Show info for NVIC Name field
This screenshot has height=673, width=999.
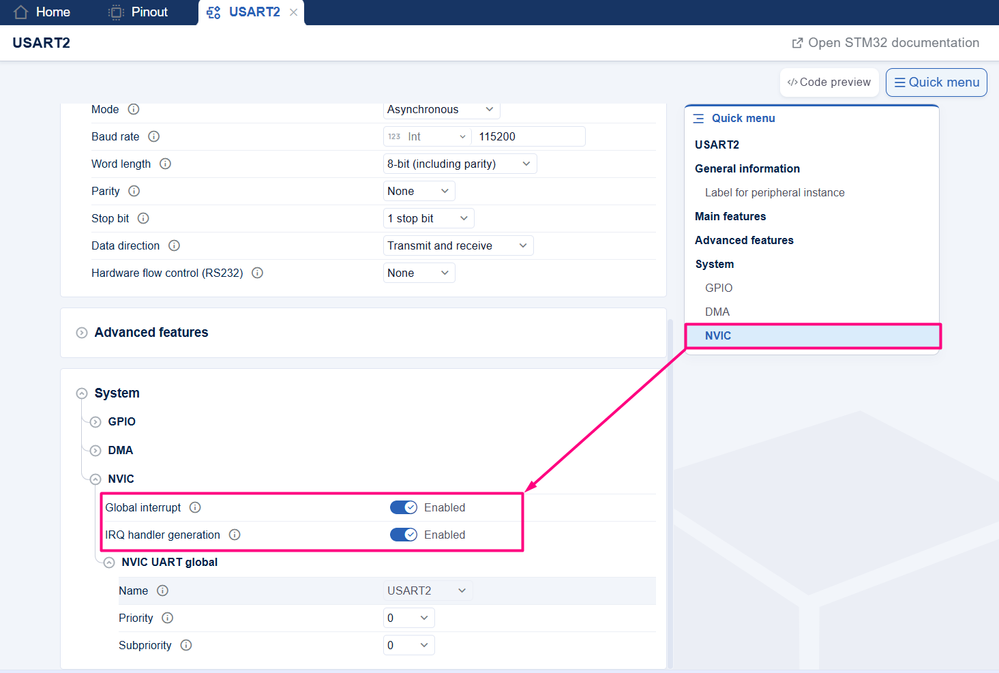pos(162,591)
